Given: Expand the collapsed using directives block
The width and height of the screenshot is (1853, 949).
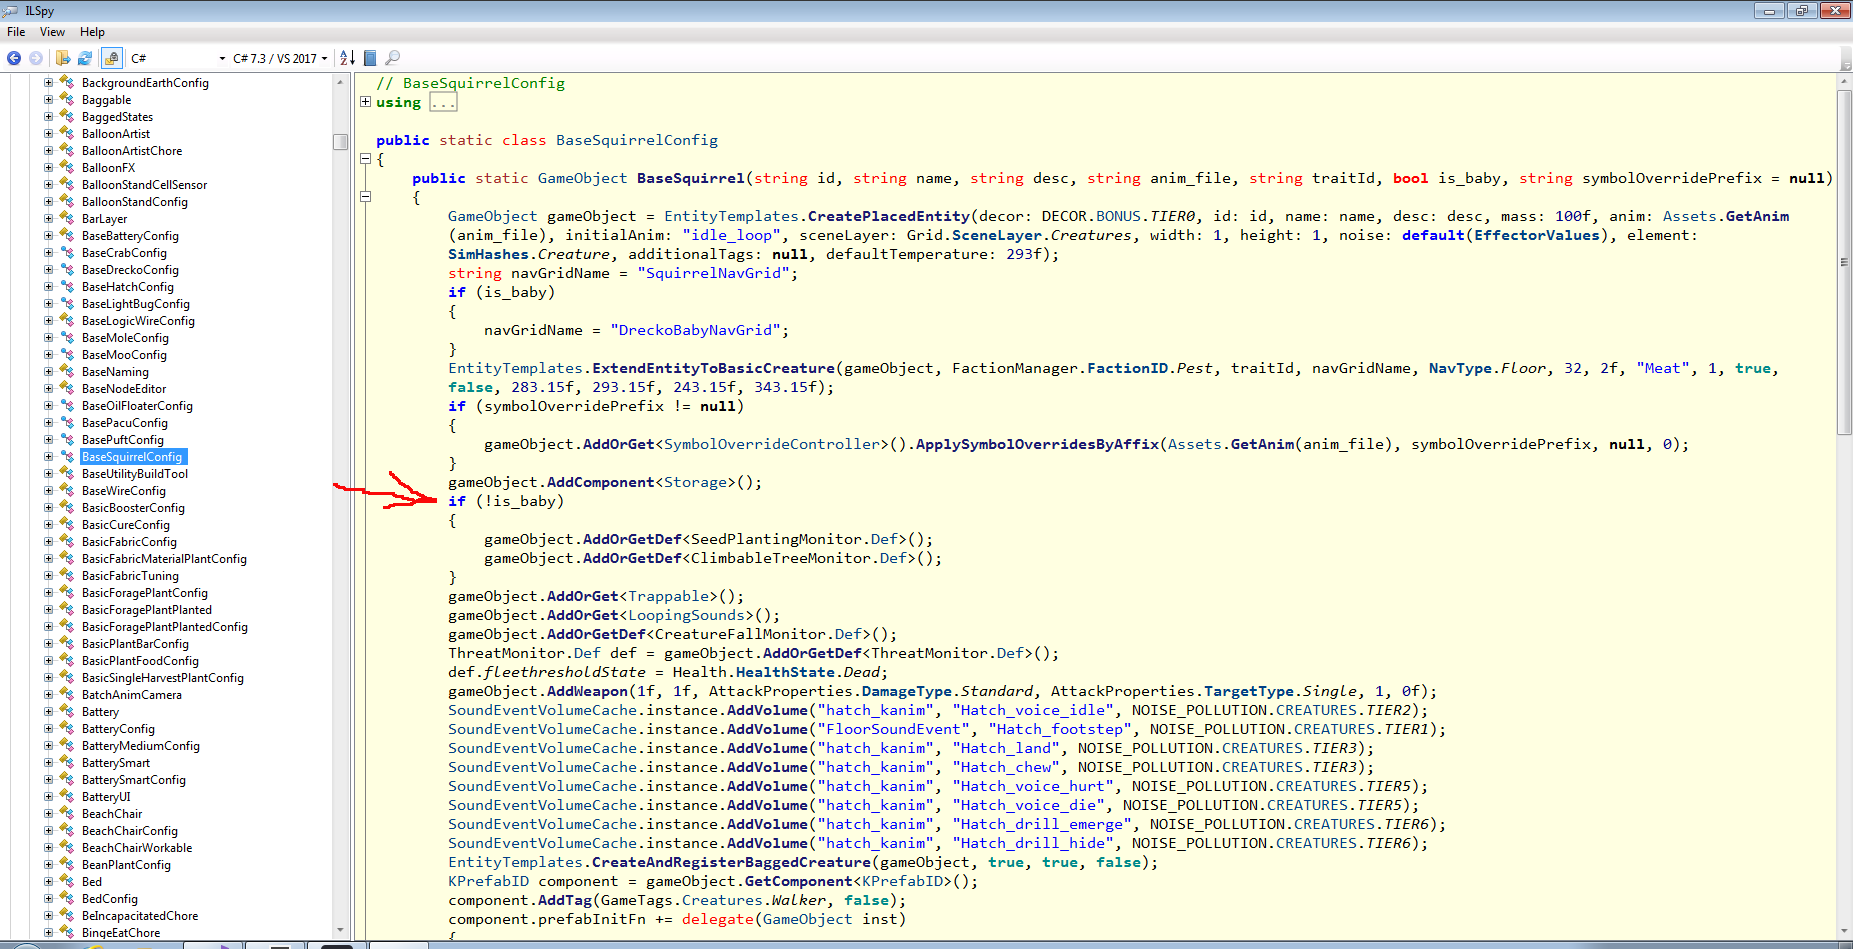Looking at the screenshot, I should click(x=366, y=102).
